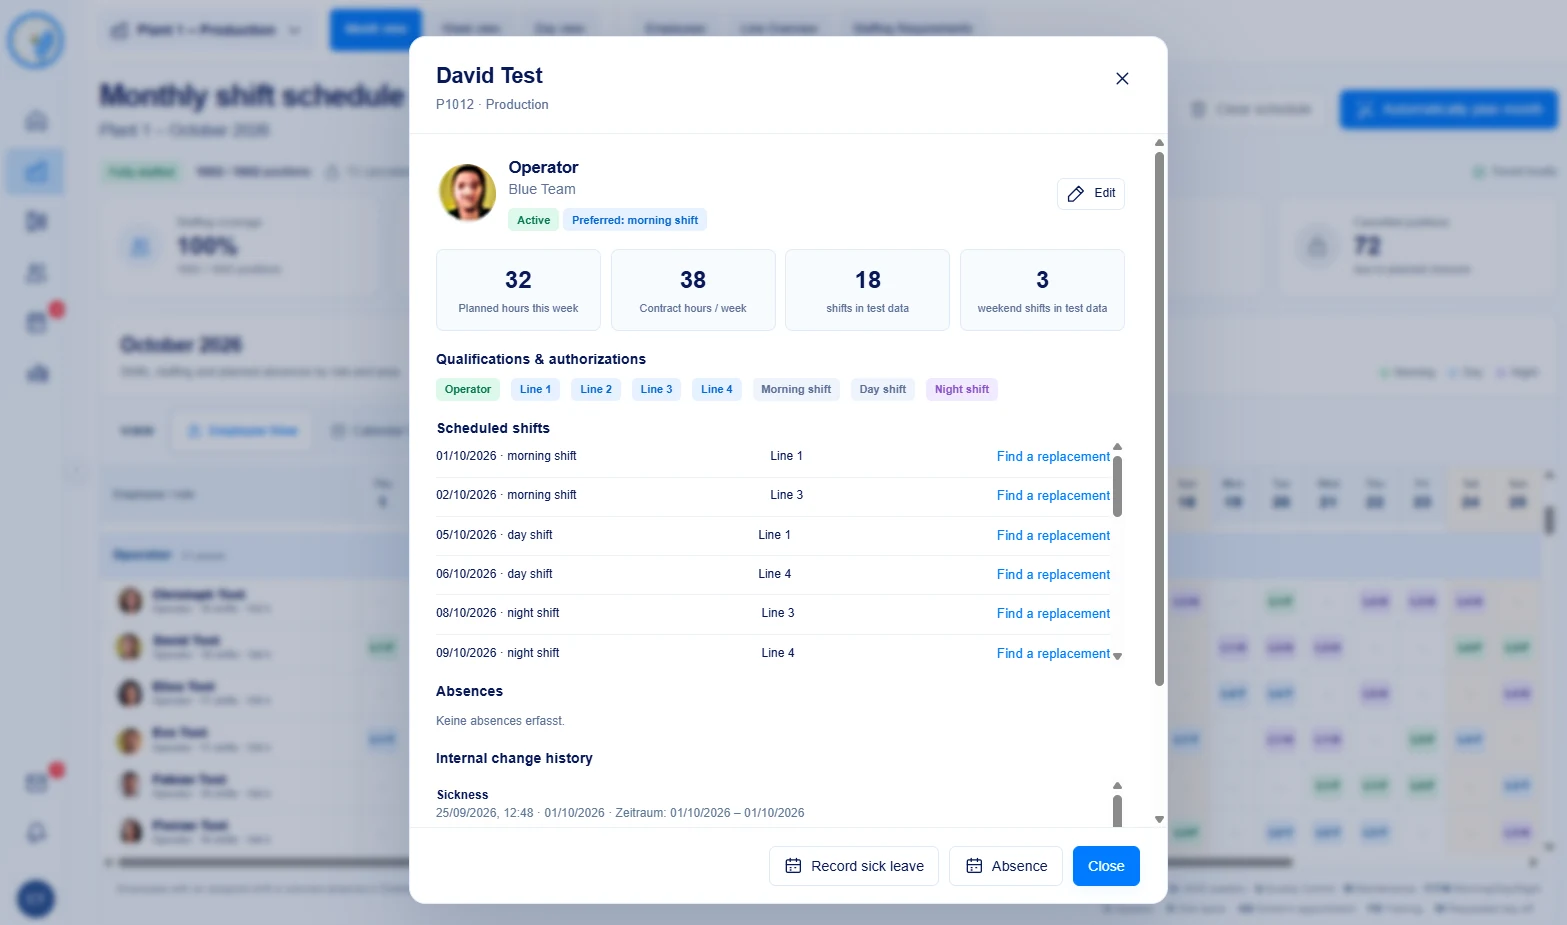Viewport: 1567px width, 925px height.
Task: Click the Morning shift authorization tag
Action: click(x=796, y=390)
